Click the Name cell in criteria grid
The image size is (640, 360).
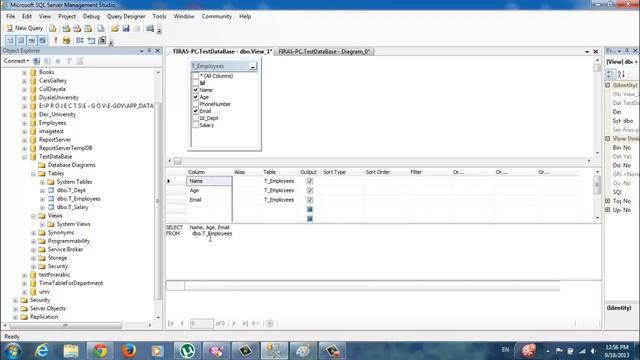pyautogui.click(x=209, y=181)
